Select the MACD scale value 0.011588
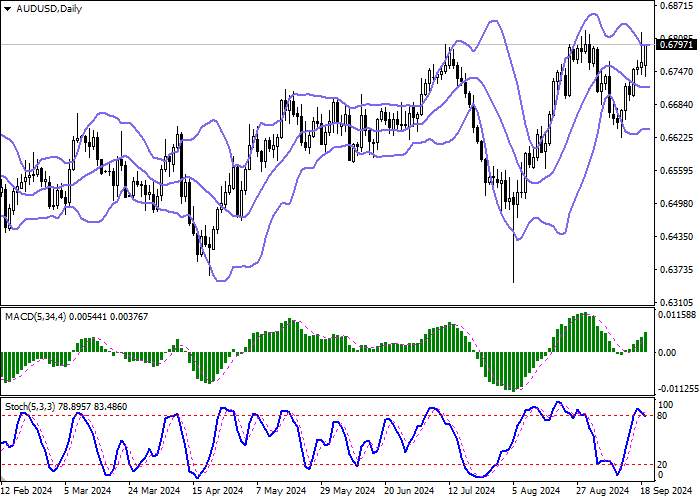Viewport: 700px width, 500px height. (x=678, y=315)
